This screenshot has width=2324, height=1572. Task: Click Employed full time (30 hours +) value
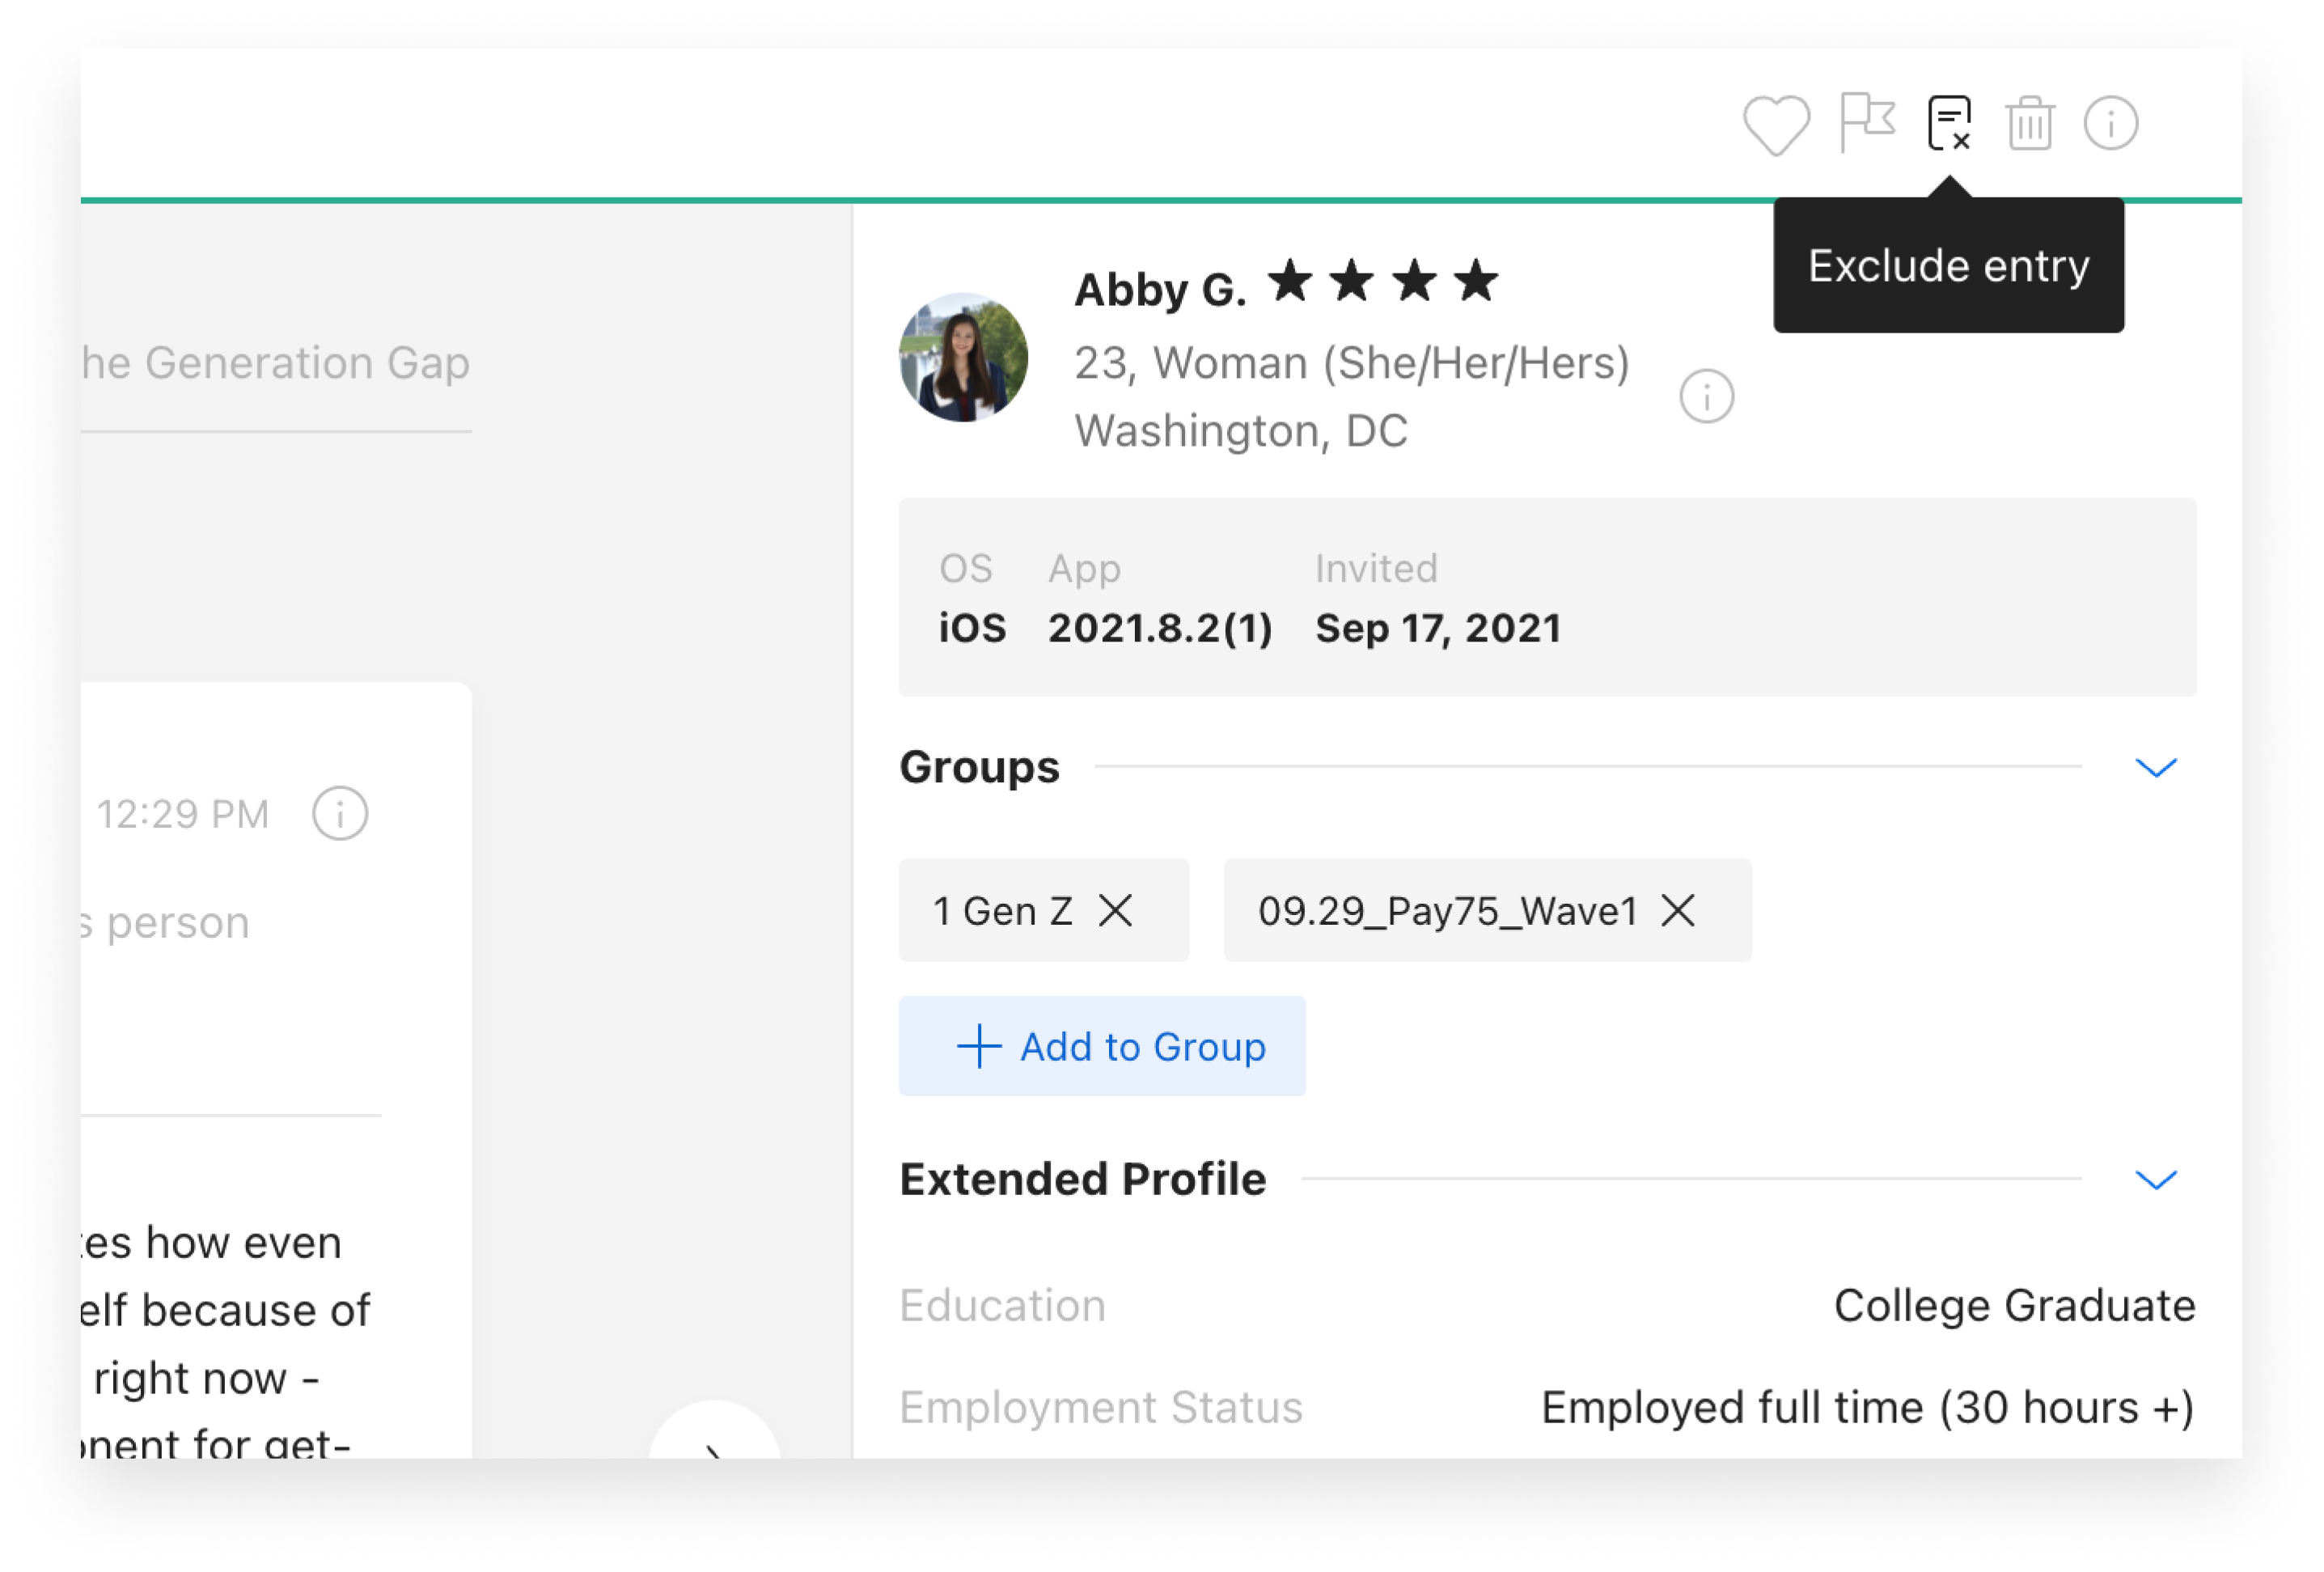(x=1867, y=1407)
